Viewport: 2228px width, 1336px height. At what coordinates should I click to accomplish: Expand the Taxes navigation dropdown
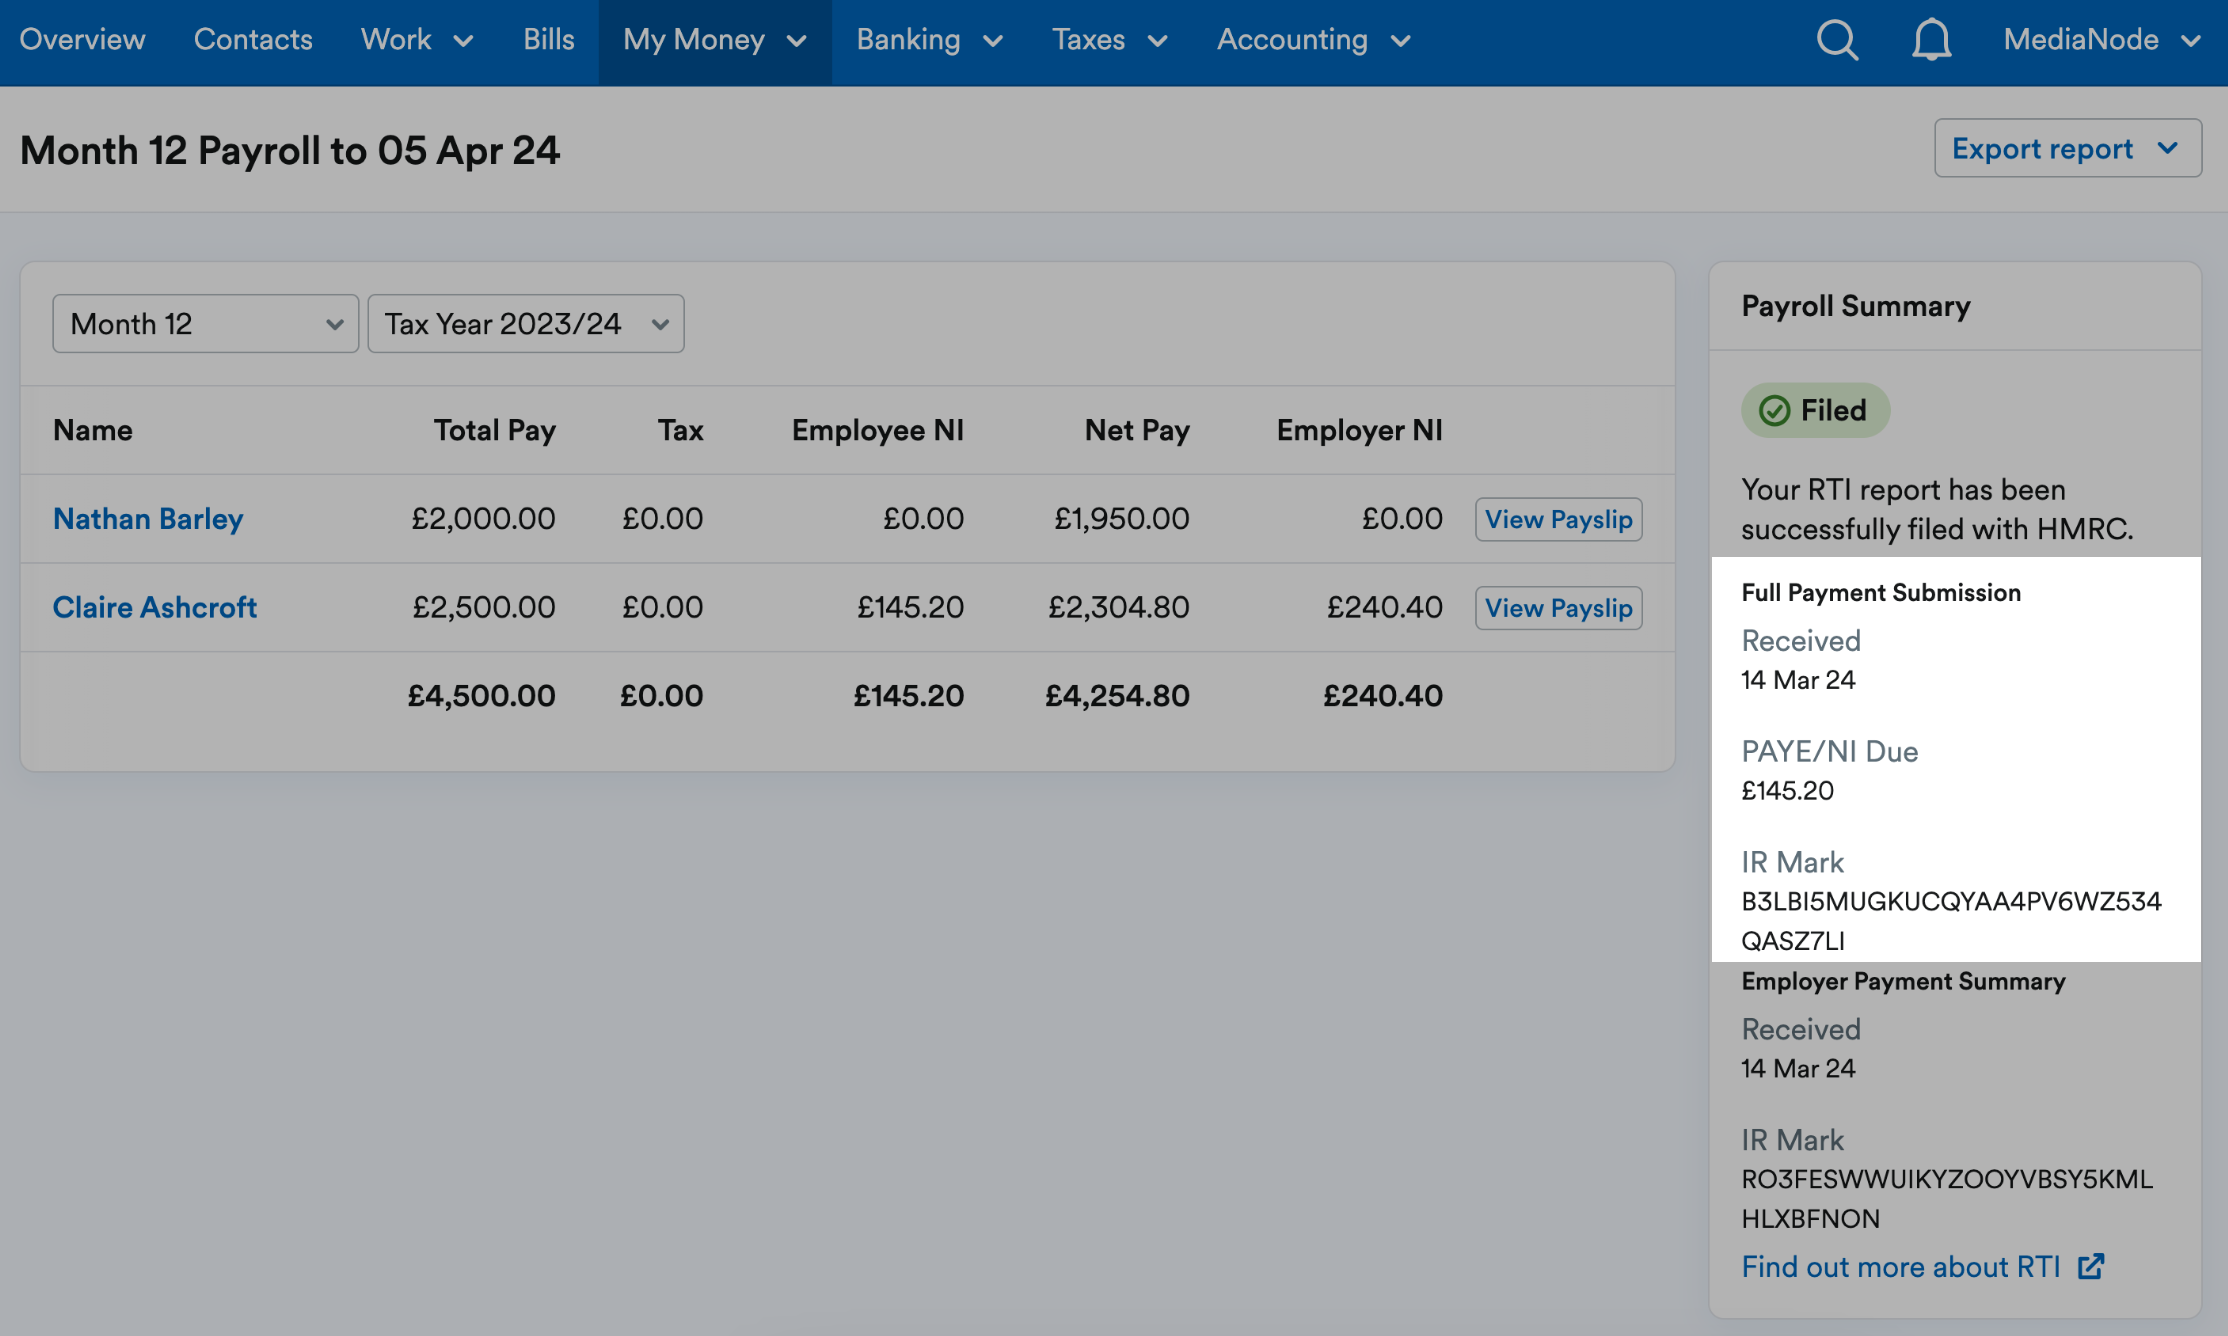[1110, 40]
